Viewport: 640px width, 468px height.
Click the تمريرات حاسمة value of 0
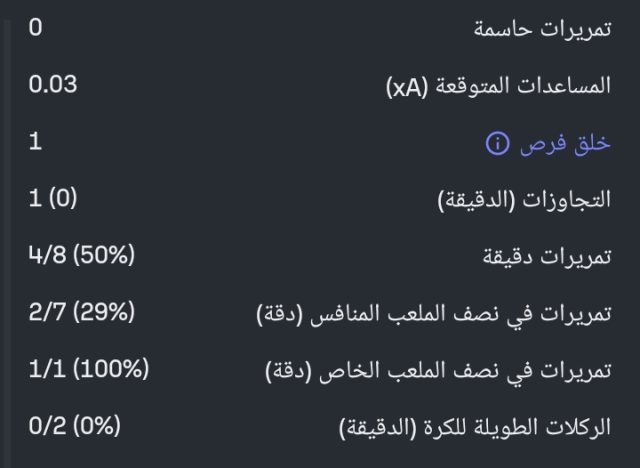pos(35,27)
